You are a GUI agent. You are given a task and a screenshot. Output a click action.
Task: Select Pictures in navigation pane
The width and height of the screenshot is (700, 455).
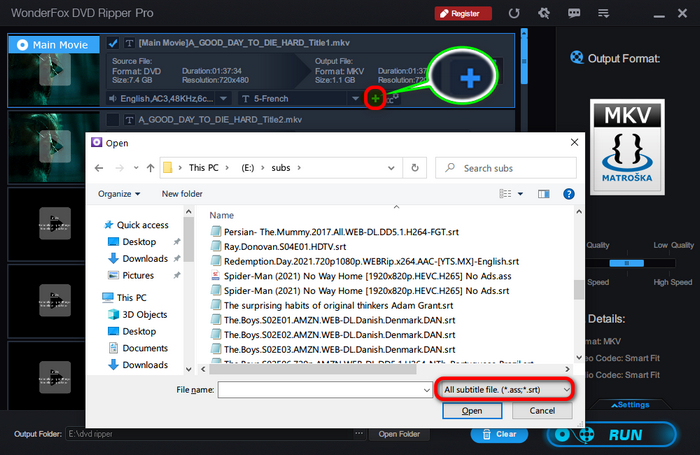(138, 276)
